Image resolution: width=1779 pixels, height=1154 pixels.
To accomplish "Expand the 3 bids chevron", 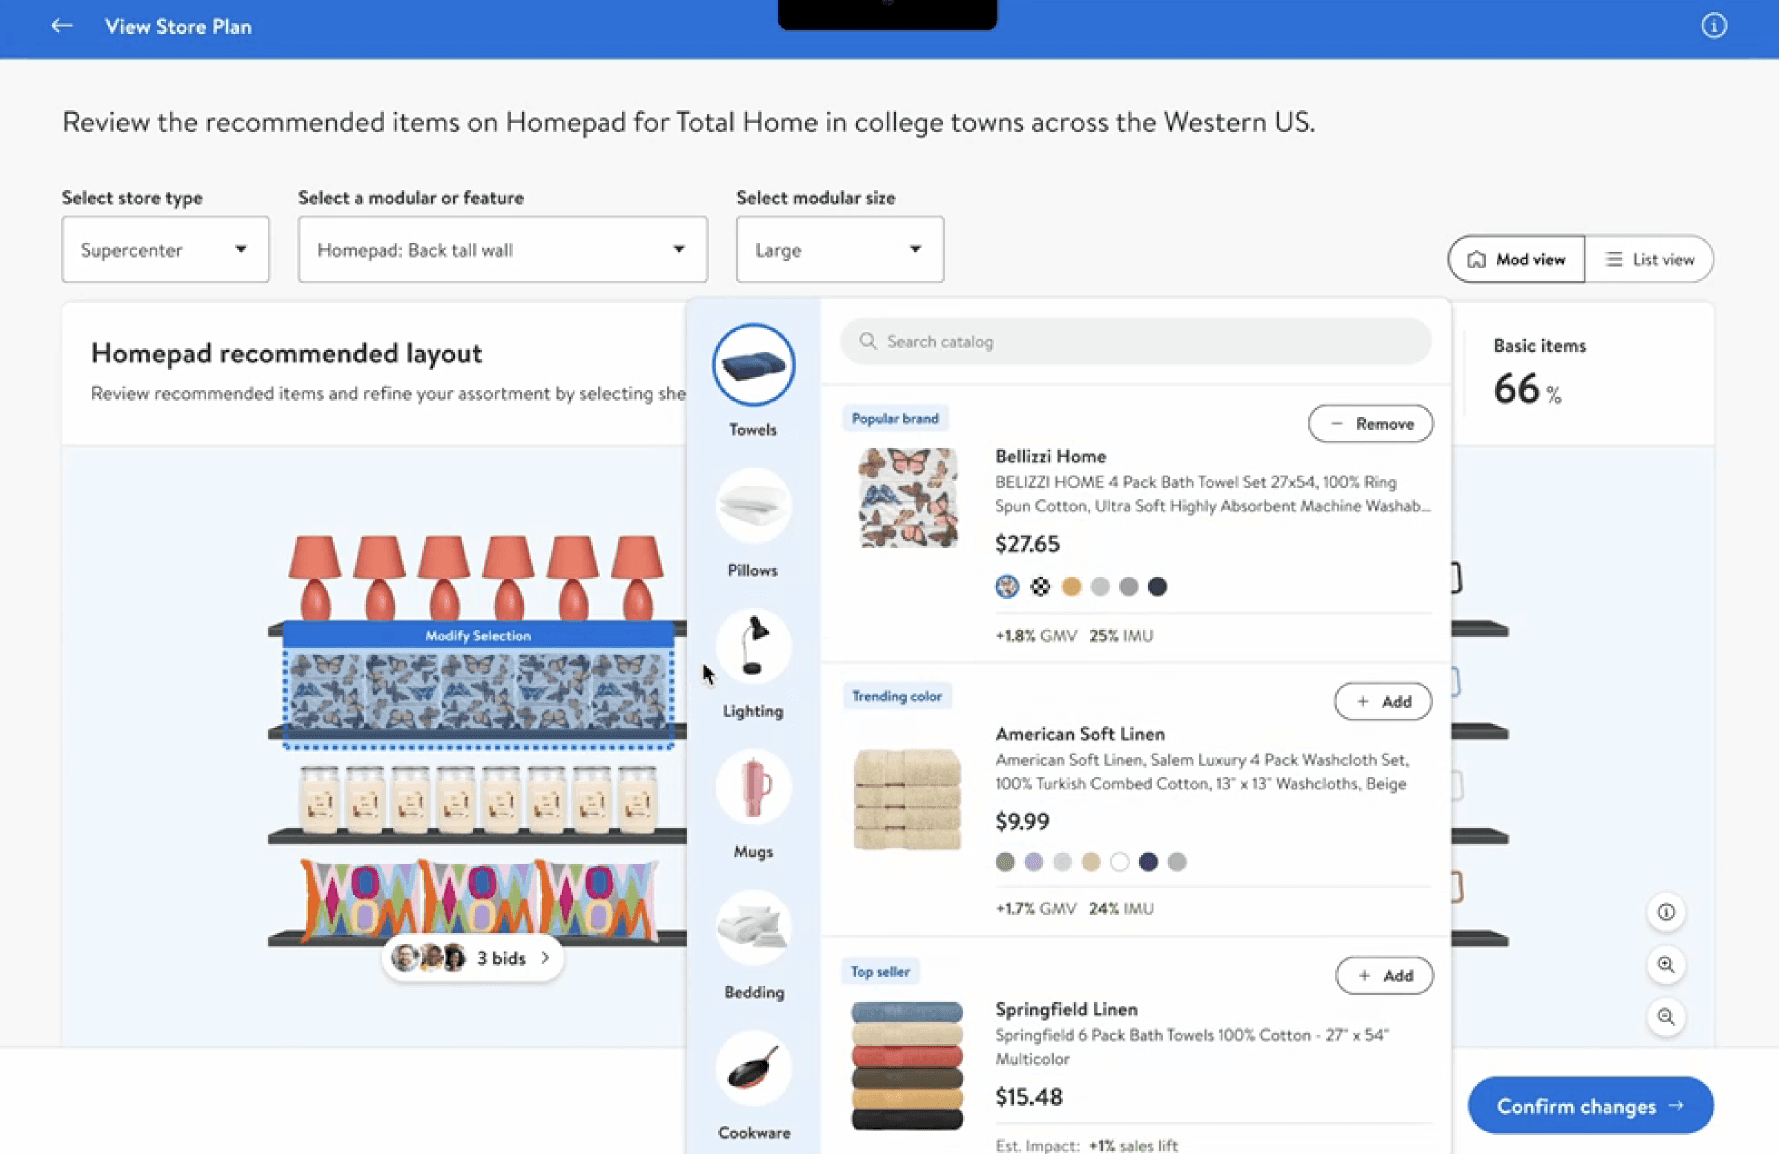I will [x=545, y=958].
